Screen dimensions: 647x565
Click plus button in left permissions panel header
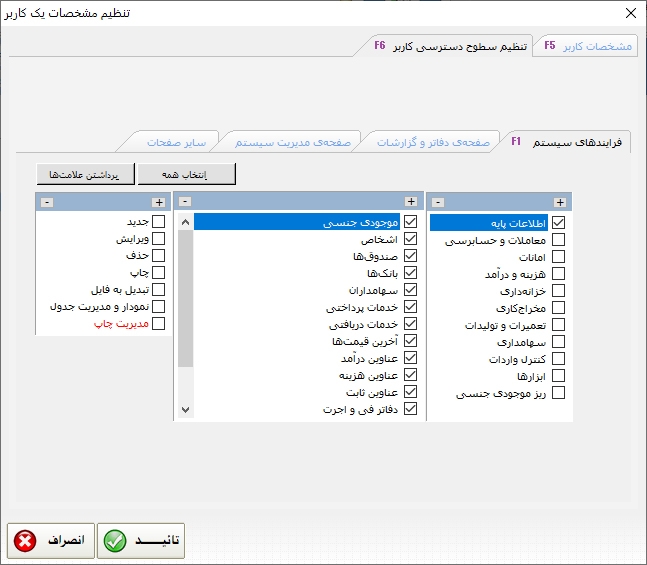tap(158, 202)
